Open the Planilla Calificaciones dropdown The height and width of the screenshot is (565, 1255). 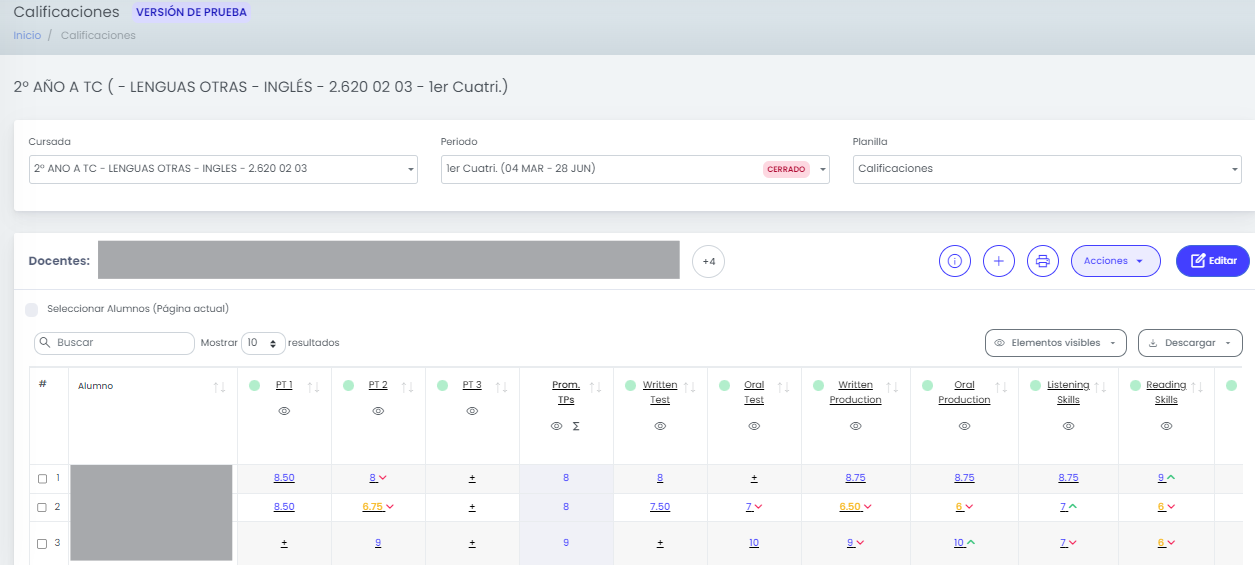point(1047,169)
